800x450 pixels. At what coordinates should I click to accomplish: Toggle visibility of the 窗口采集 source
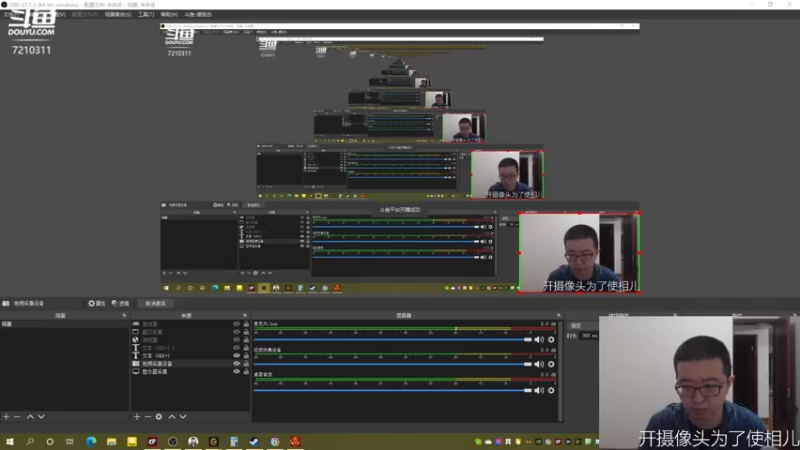236,332
